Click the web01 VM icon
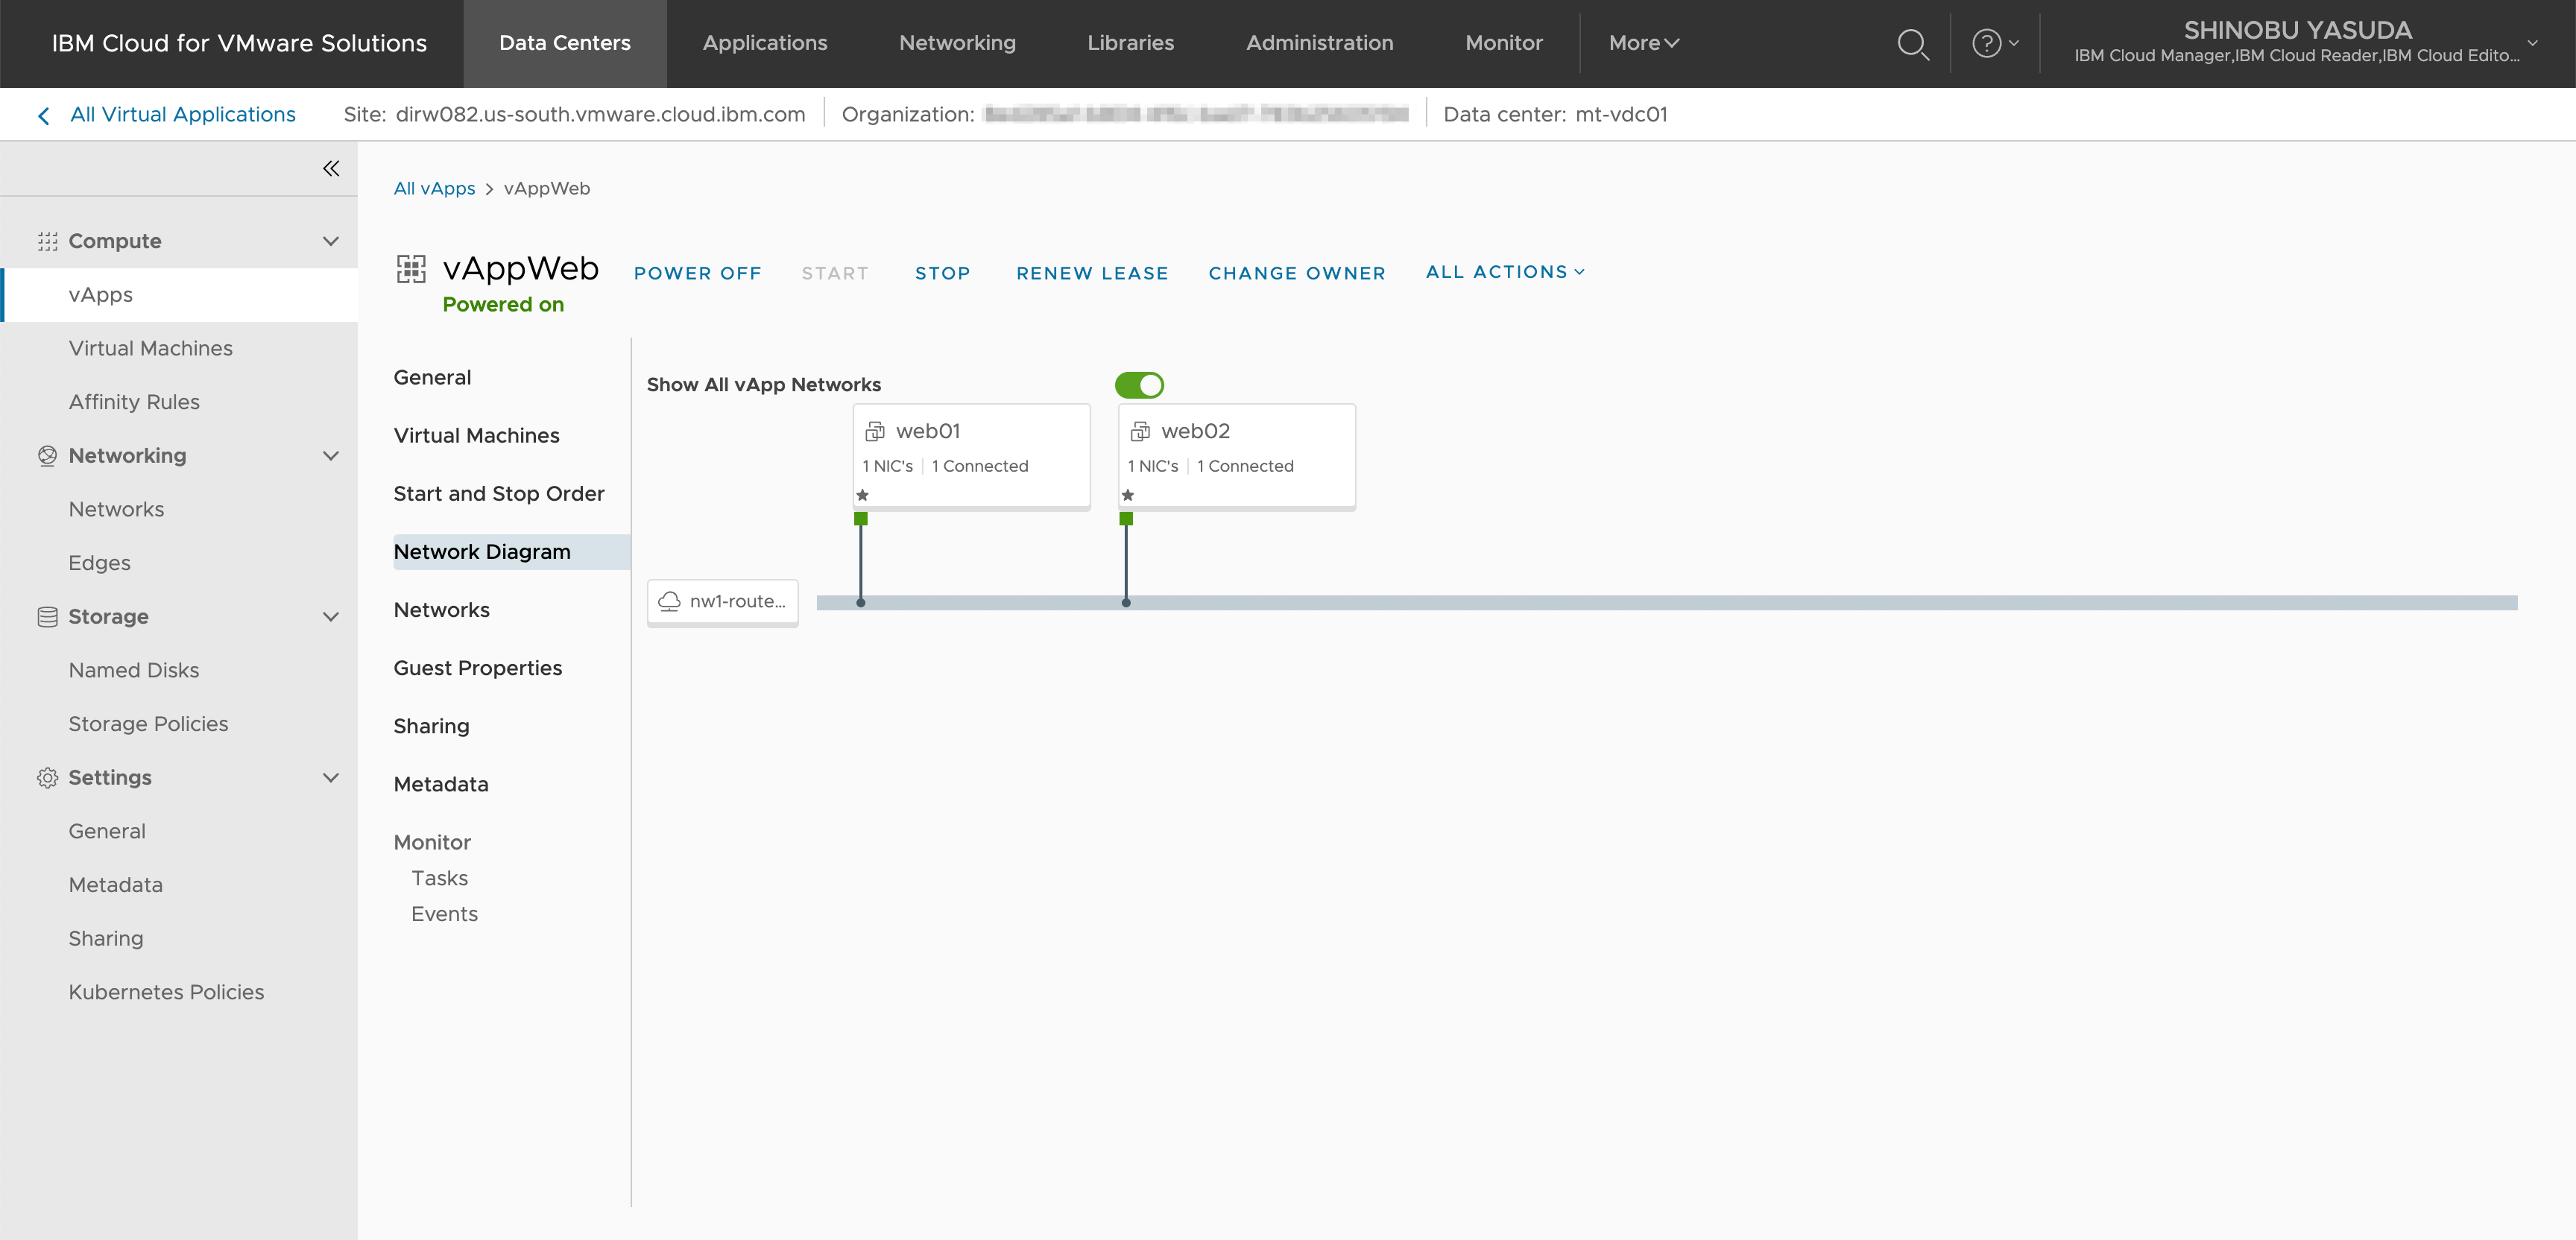 click(875, 431)
